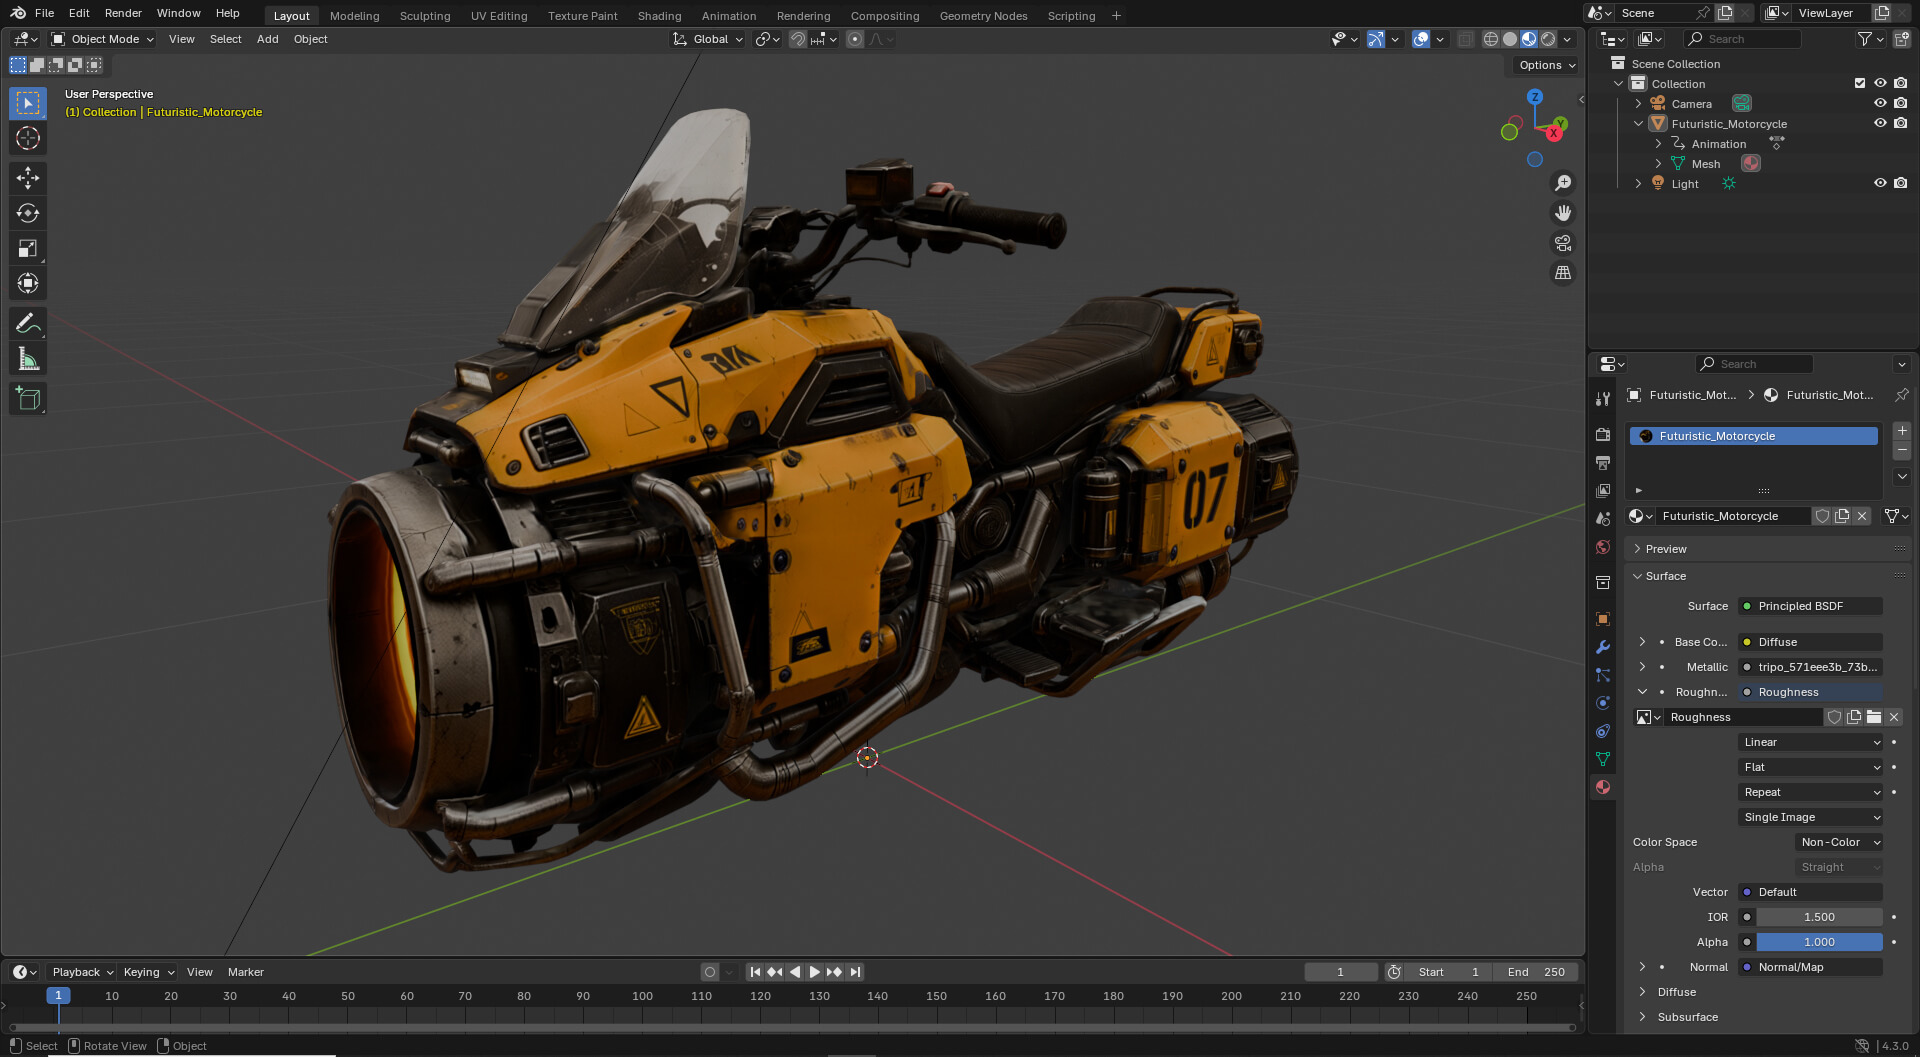The height and width of the screenshot is (1057, 1920).
Task: Click the viewport Options button
Action: tap(1546, 65)
